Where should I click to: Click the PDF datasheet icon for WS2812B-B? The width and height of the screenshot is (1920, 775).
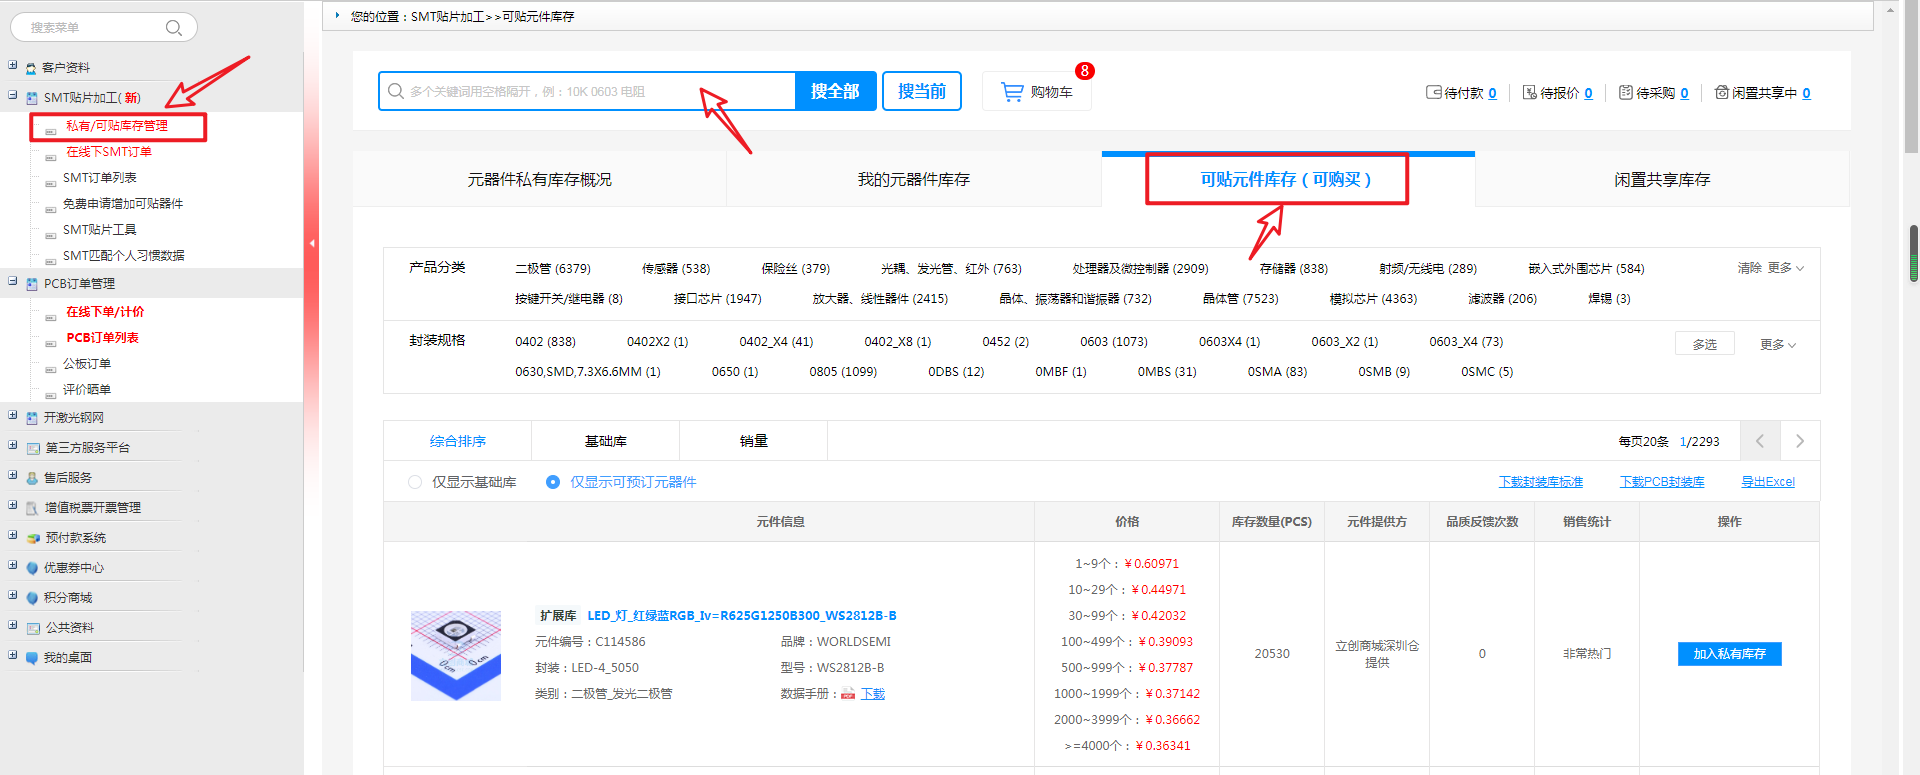tap(848, 694)
